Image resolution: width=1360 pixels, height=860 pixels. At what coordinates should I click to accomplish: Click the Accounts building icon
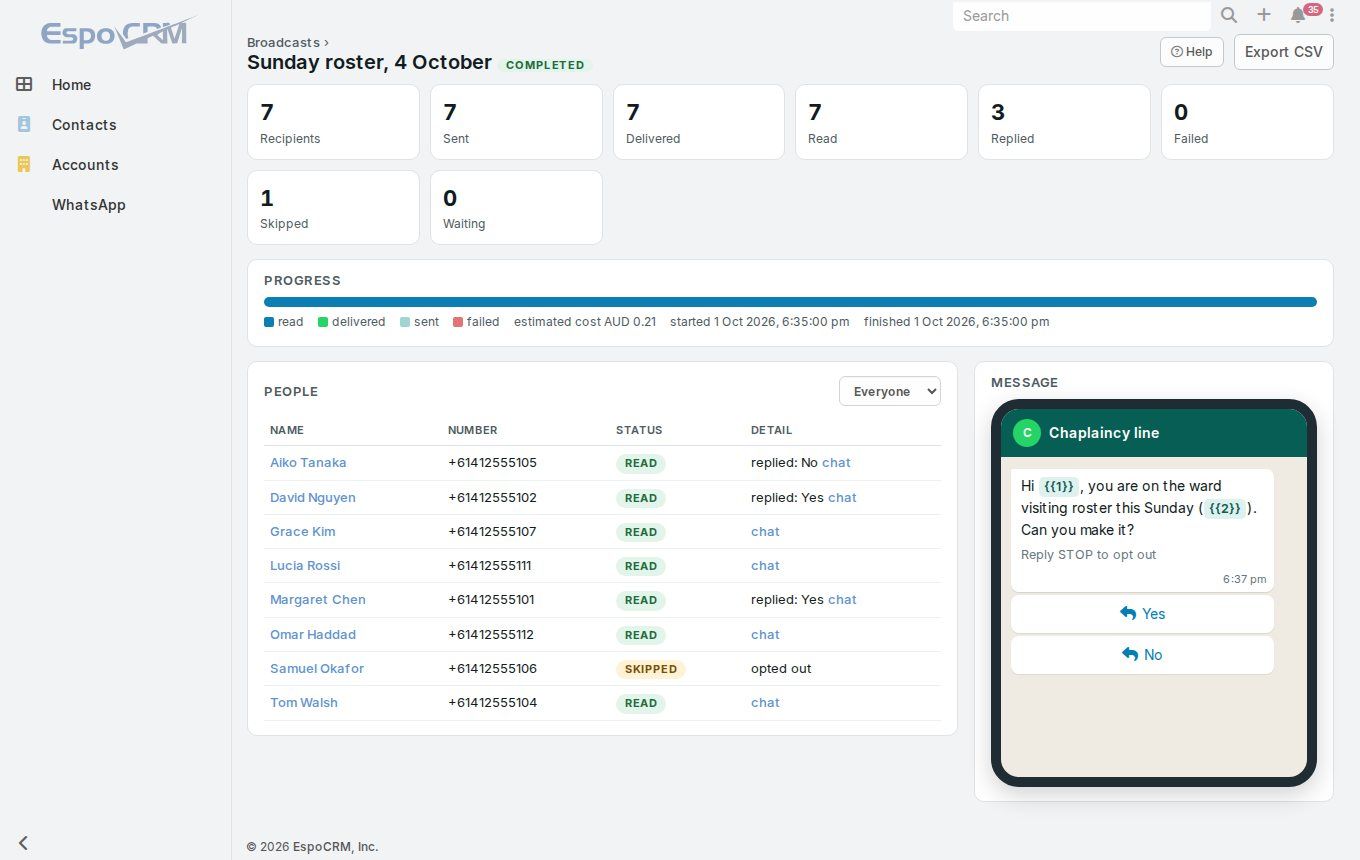pos(24,165)
